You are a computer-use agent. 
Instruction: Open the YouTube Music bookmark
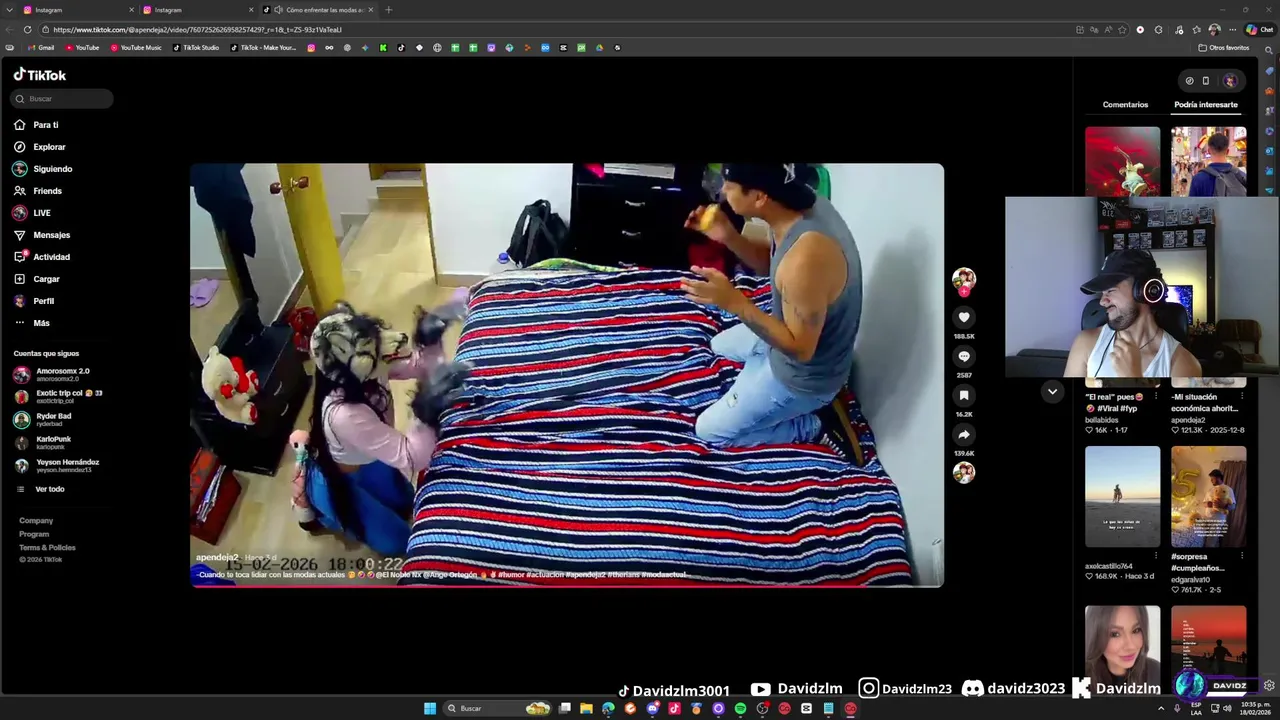tap(136, 48)
